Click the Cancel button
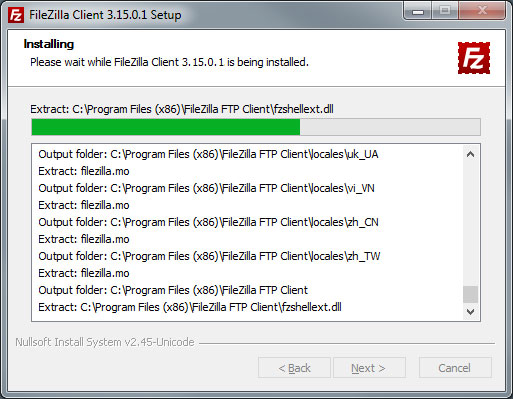 (x=455, y=368)
